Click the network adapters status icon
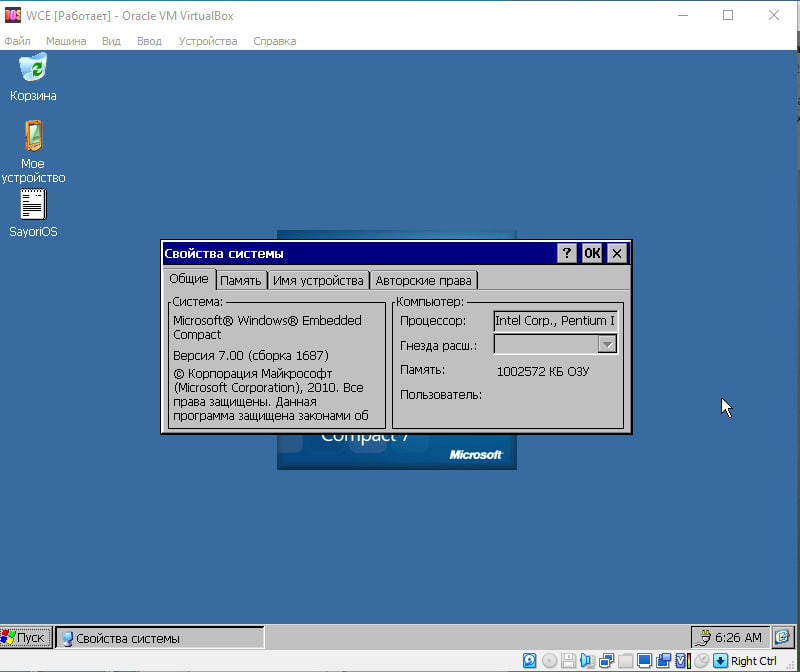This screenshot has height=672, width=800. click(x=606, y=661)
